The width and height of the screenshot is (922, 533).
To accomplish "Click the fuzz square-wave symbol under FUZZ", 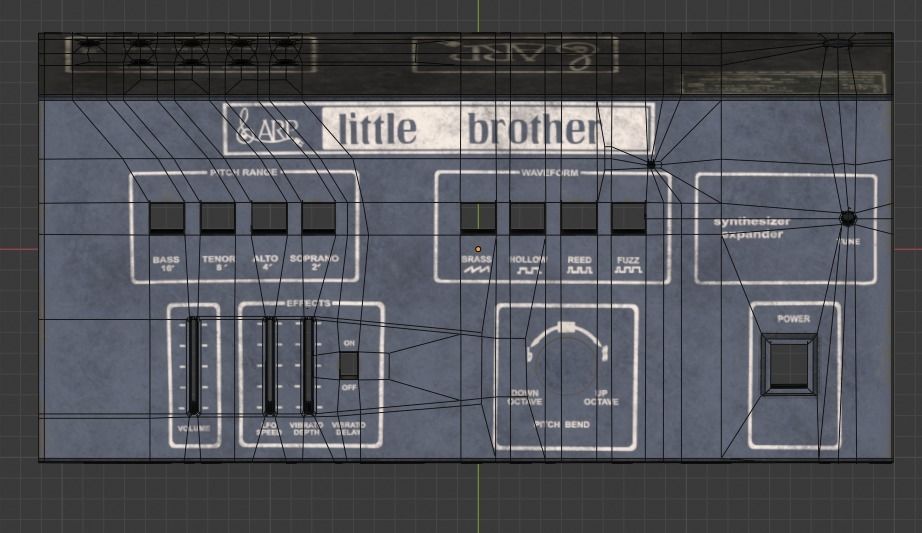I will pyautogui.click(x=629, y=270).
